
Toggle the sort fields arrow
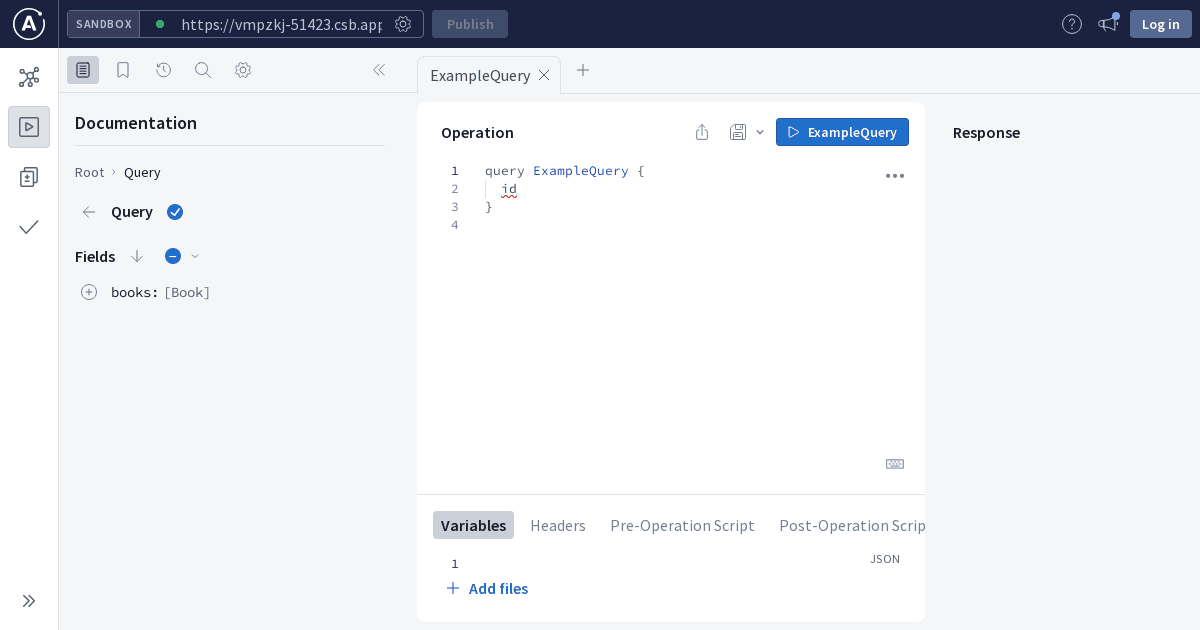pyautogui.click(x=137, y=256)
